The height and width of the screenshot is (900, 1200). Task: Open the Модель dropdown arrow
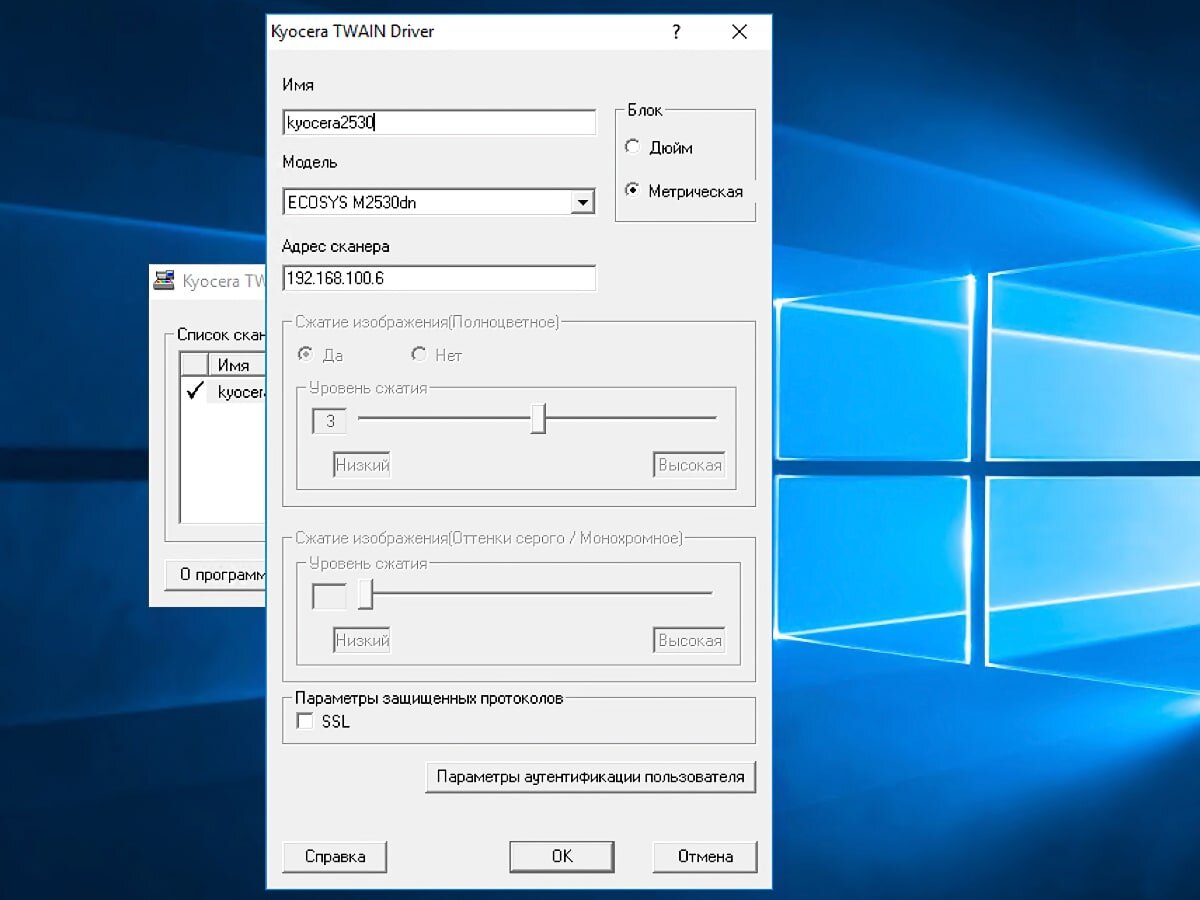click(x=582, y=202)
